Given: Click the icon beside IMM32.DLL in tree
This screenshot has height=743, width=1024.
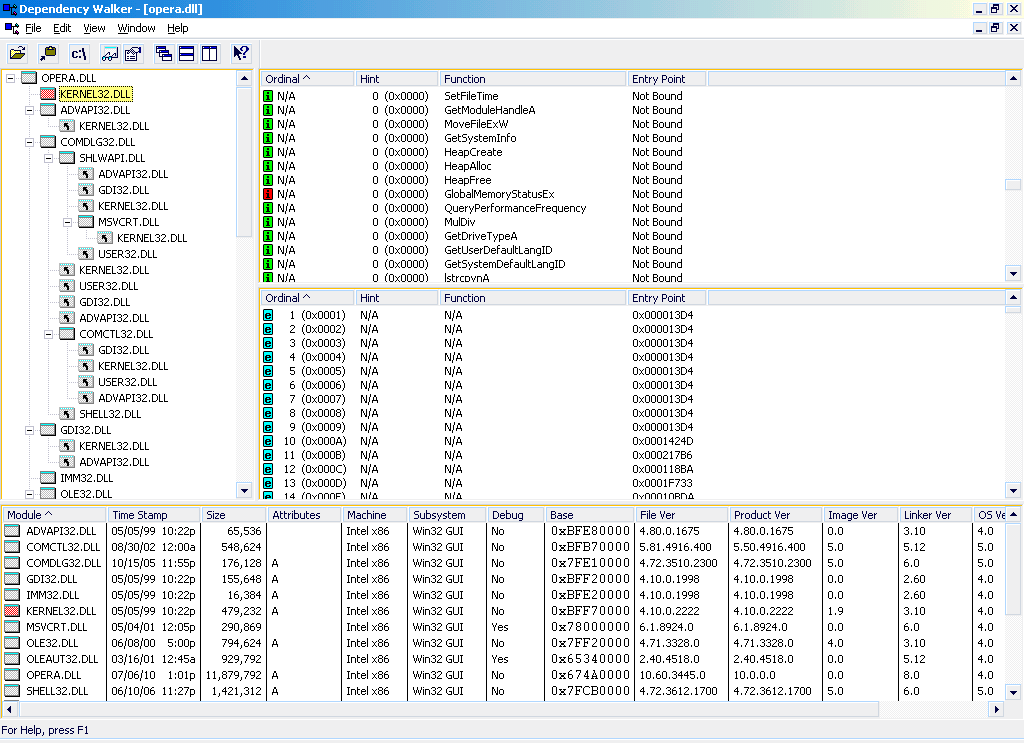Looking at the screenshot, I should (x=48, y=478).
